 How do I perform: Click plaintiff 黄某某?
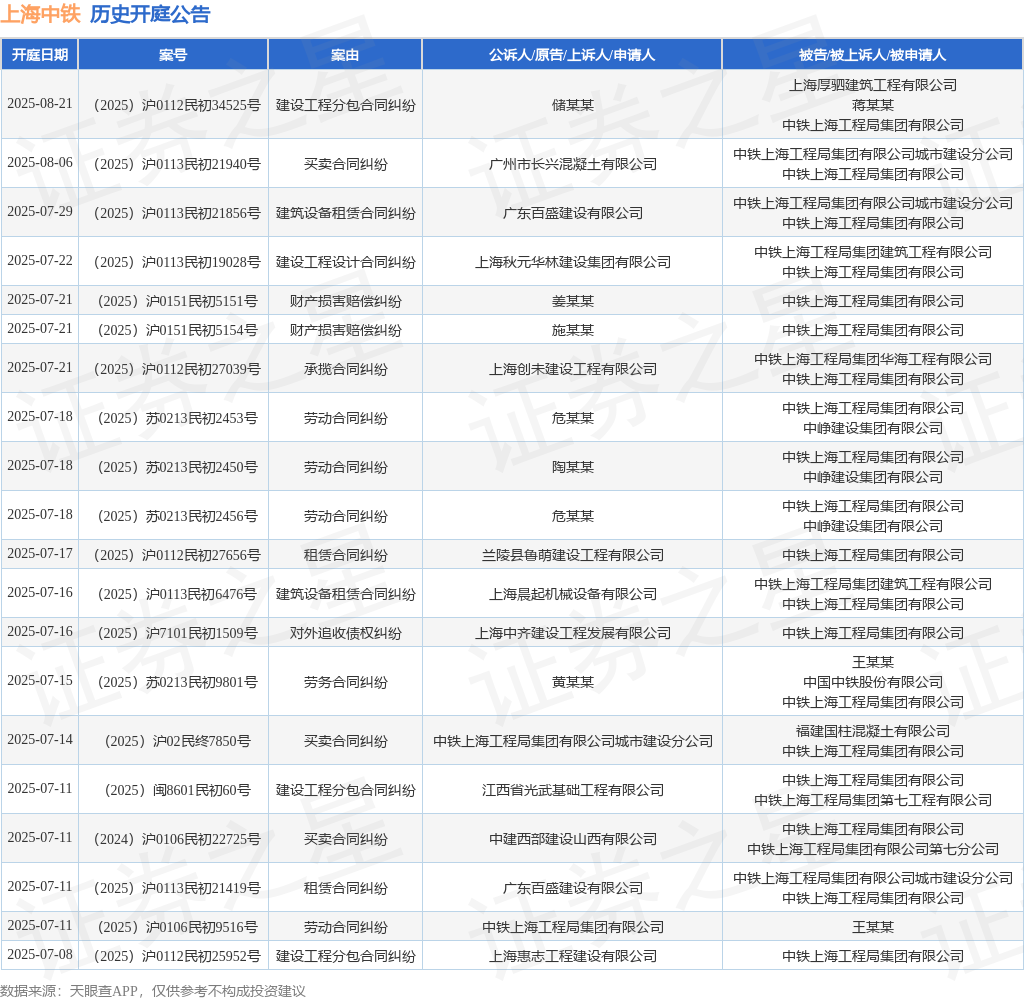(573, 682)
